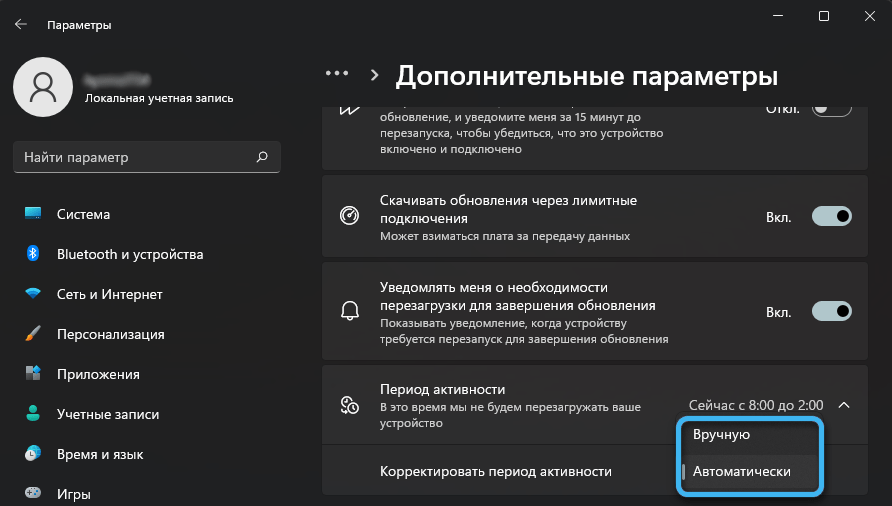The width and height of the screenshot is (892, 506).
Task: Click the breadcrumb ellipsis button
Action: coord(336,74)
